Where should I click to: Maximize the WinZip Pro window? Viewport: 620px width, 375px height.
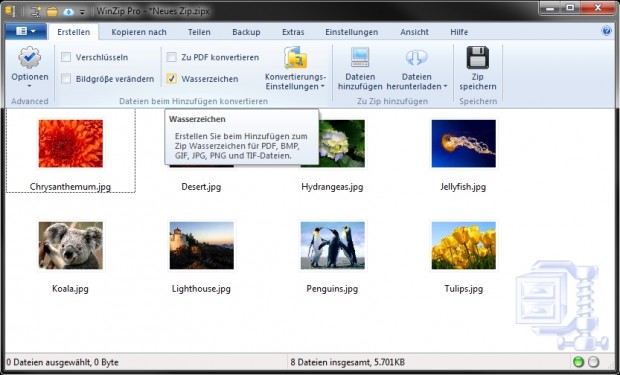point(570,8)
